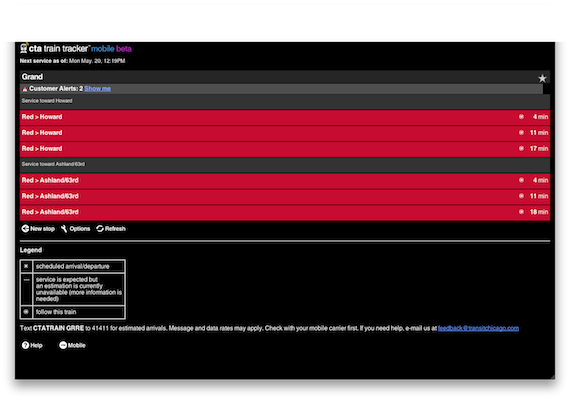This screenshot has width=570, height=400.
Task: Follow the Howard train arriving in 4 min
Action: click(521, 117)
